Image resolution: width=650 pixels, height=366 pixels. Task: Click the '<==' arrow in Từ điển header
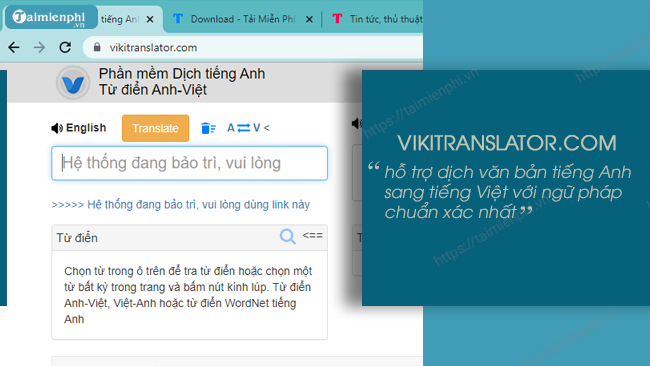(x=313, y=235)
